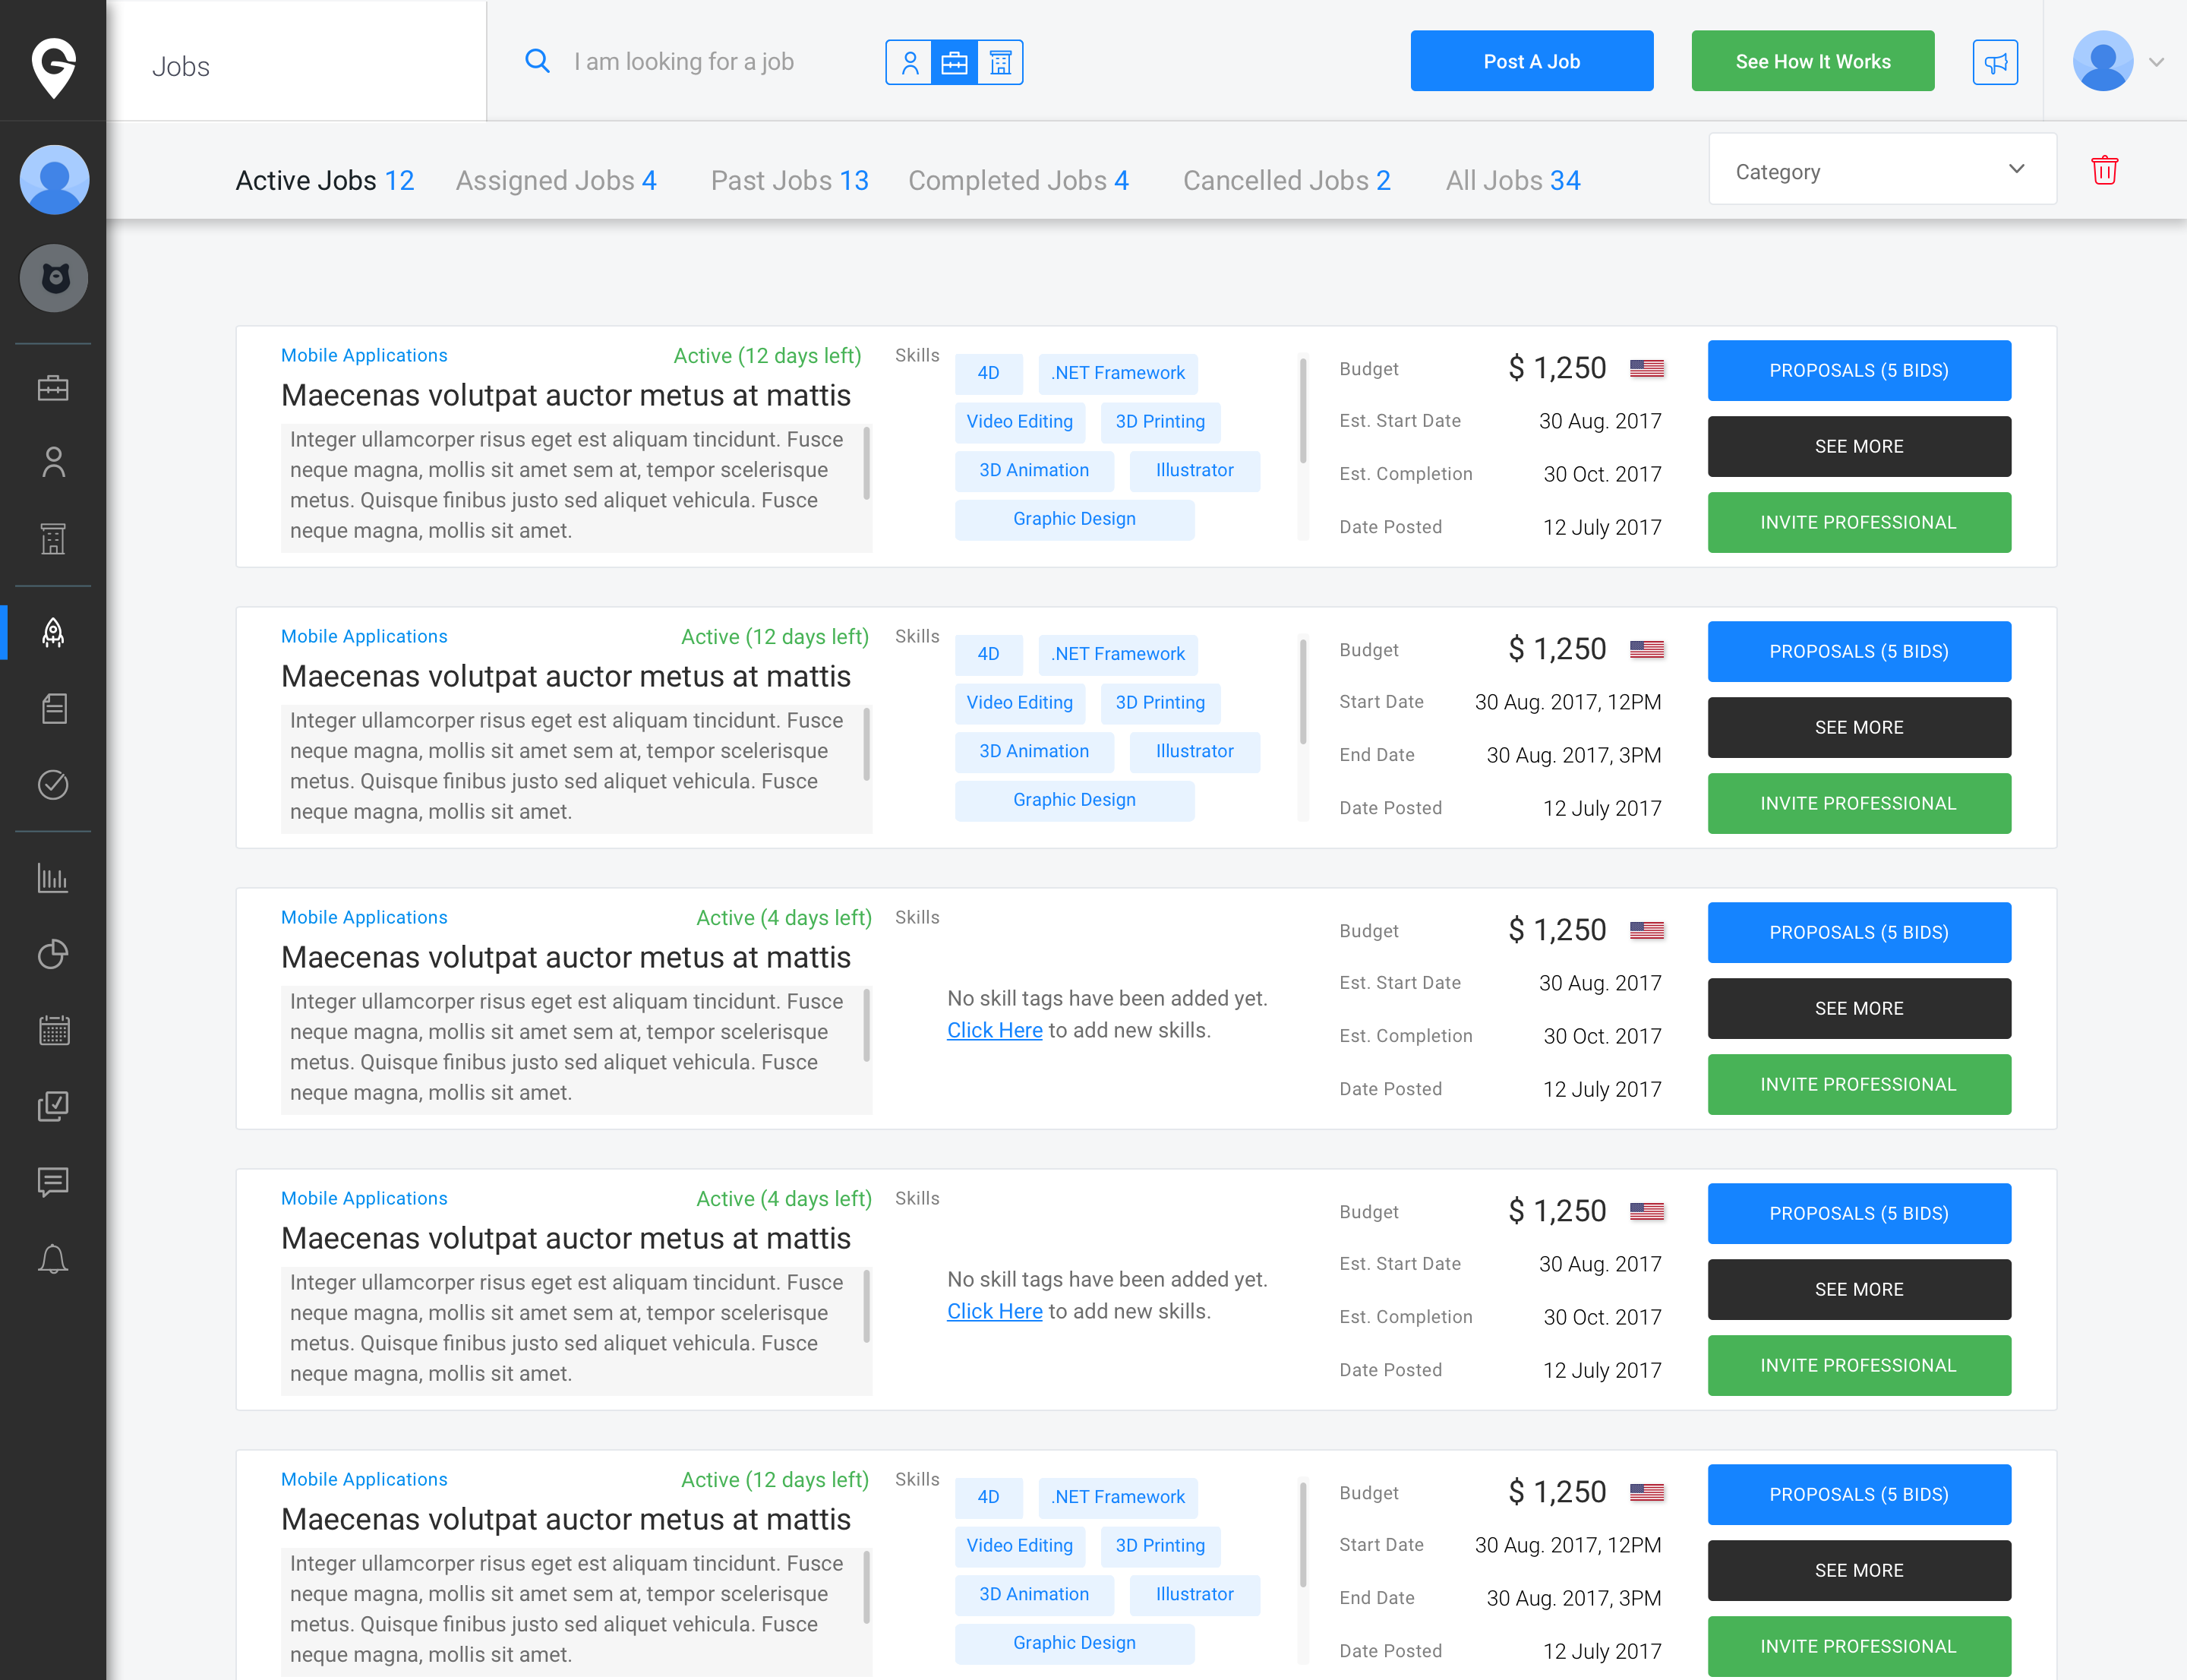Open the pie chart sidebar icon
This screenshot has height=1680, width=2187.
coord(53,954)
